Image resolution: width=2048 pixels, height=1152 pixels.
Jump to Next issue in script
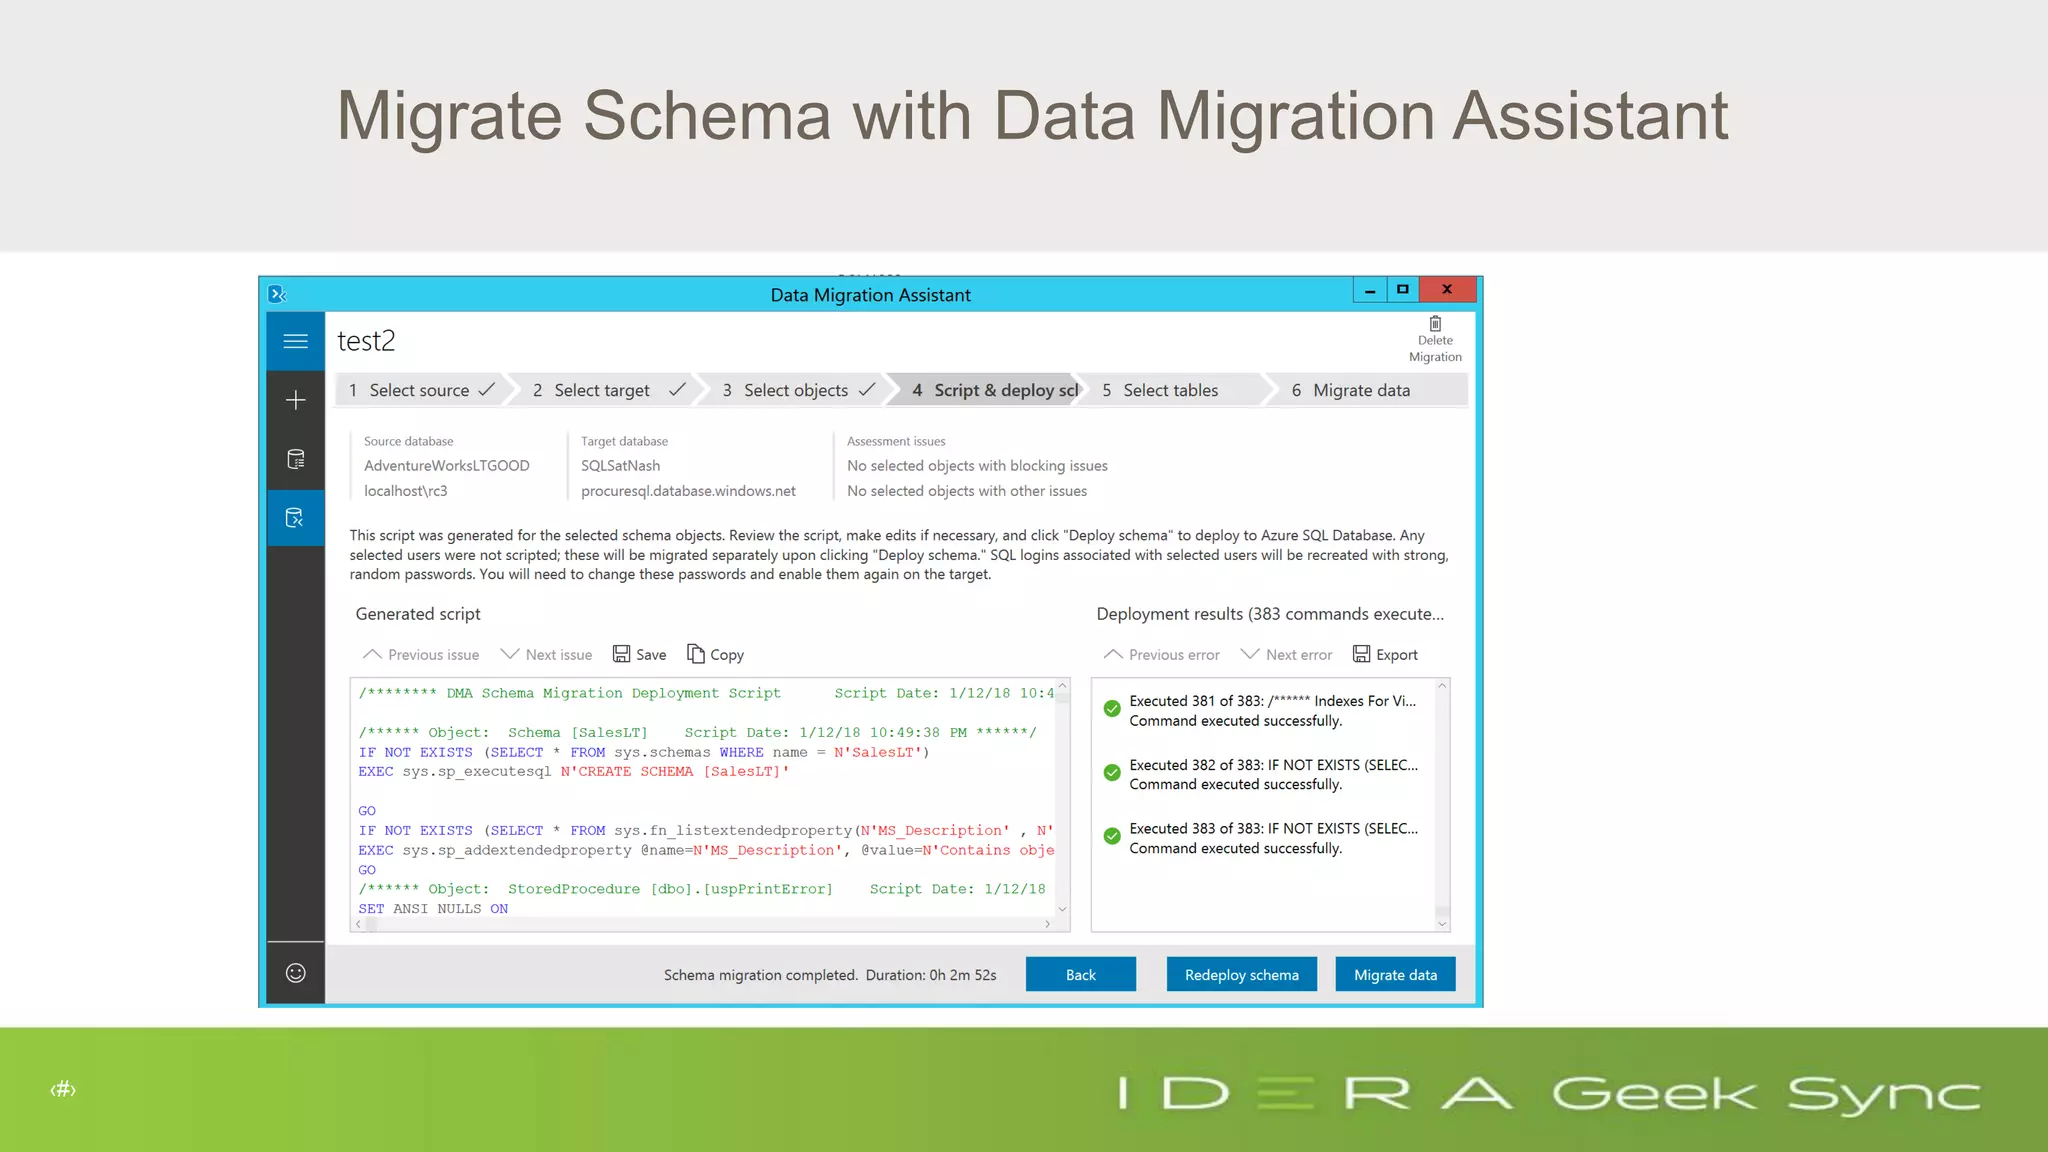coord(546,654)
